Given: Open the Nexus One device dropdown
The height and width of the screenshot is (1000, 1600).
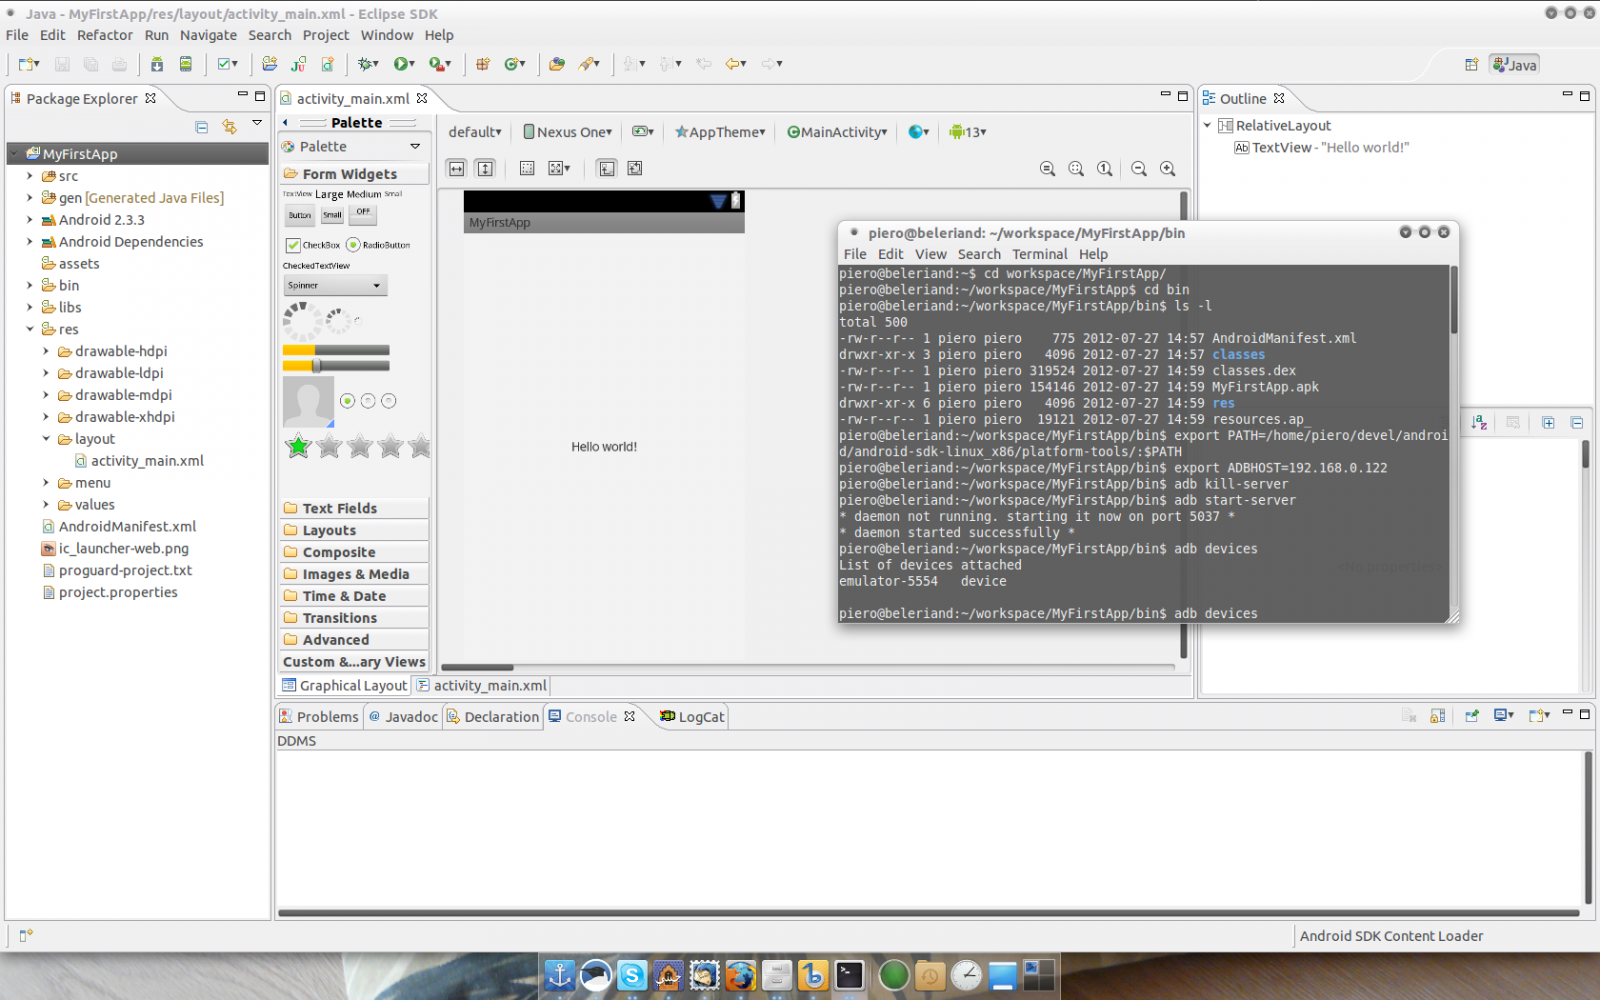Looking at the screenshot, I should click(568, 132).
